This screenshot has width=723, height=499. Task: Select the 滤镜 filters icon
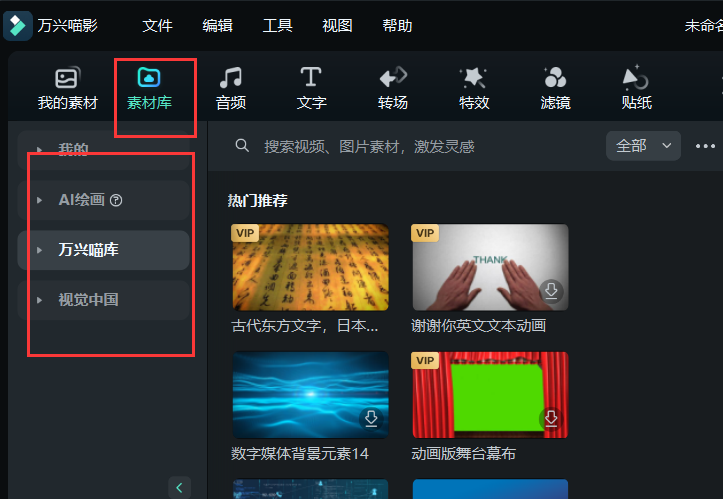[555, 77]
